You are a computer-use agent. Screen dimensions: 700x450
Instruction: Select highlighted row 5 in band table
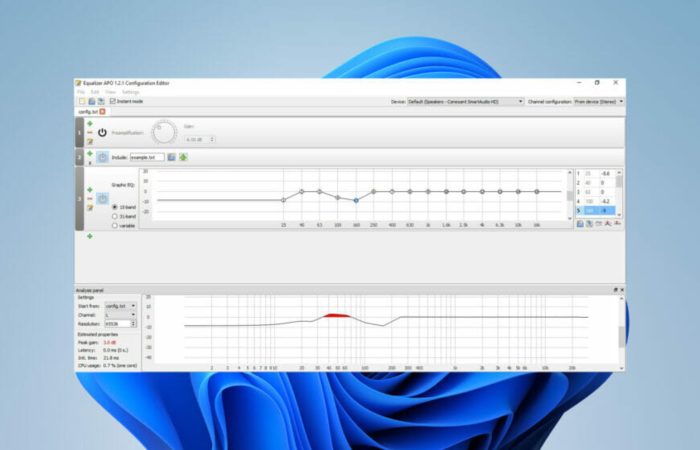click(595, 210)
